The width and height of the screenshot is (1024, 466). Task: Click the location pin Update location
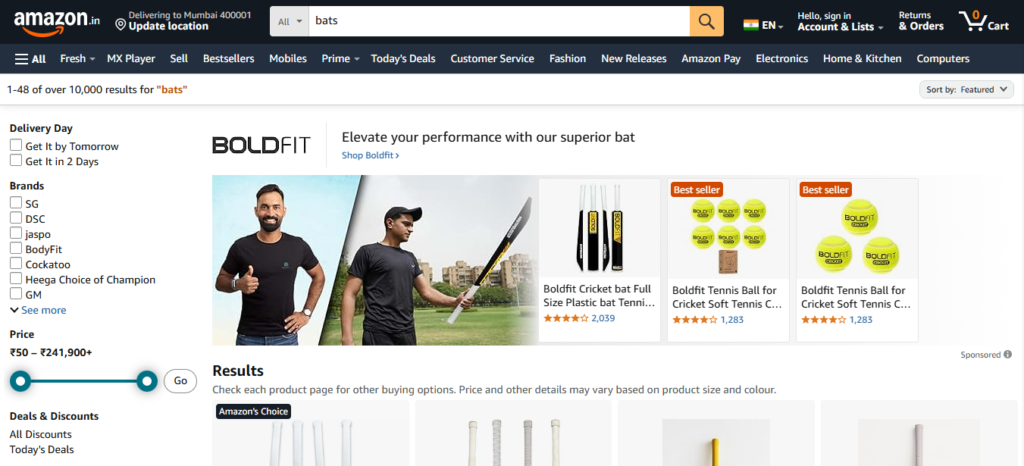click(161, 21)
